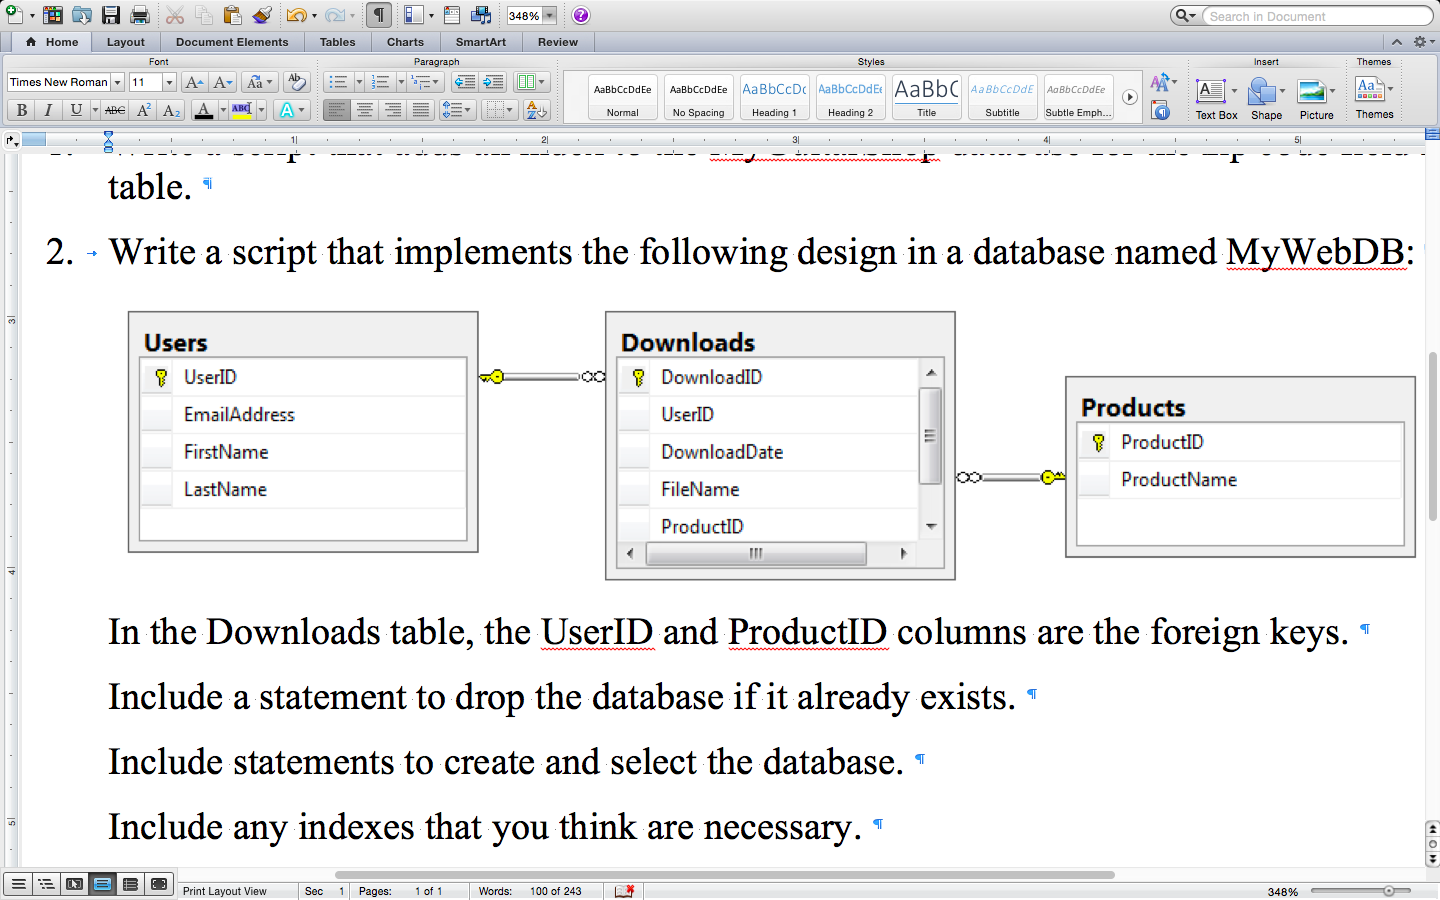Viewport: 1440px width, 900px height.
Task: Apply the Heading 1 style
Action: pos(774,97)
